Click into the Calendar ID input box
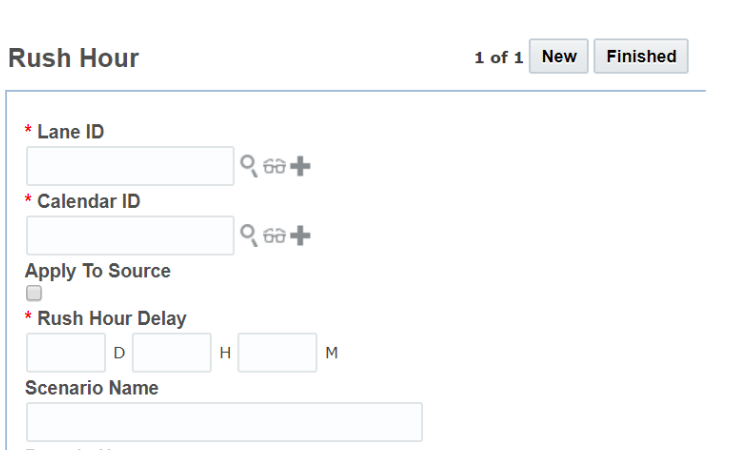This screenshot has height=450, width=729. pyautogui.click(x=130, y=236)
